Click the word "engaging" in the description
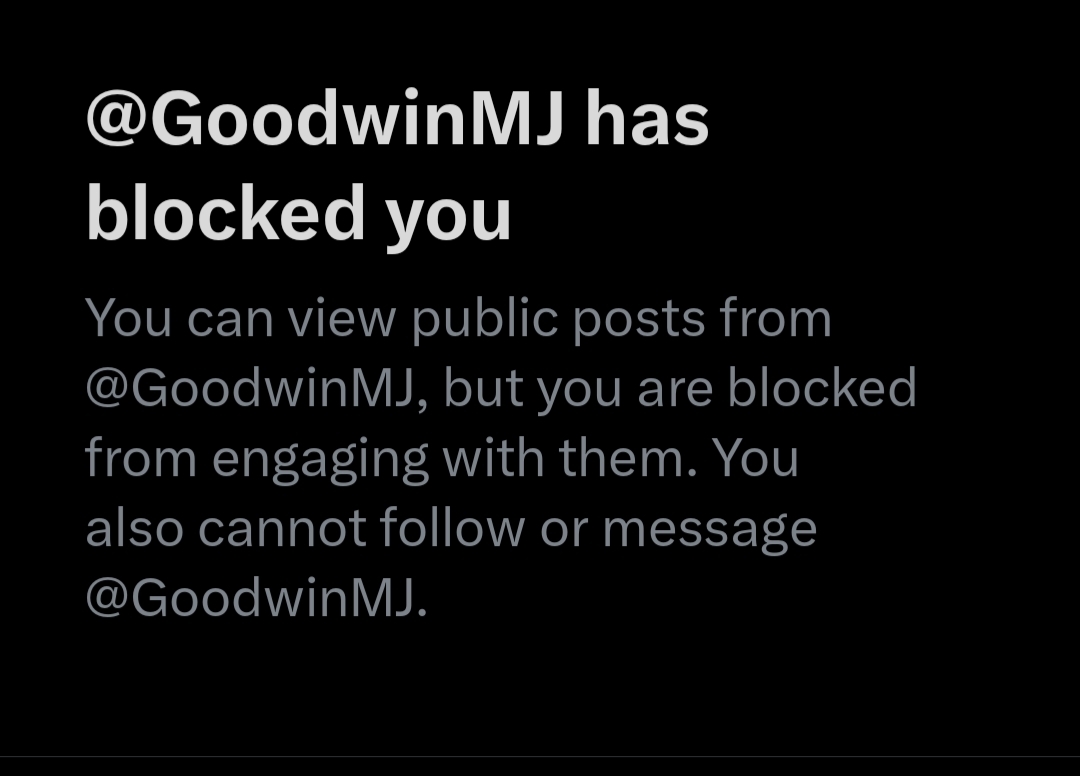 pyautogui.click(x=320, y=461)
